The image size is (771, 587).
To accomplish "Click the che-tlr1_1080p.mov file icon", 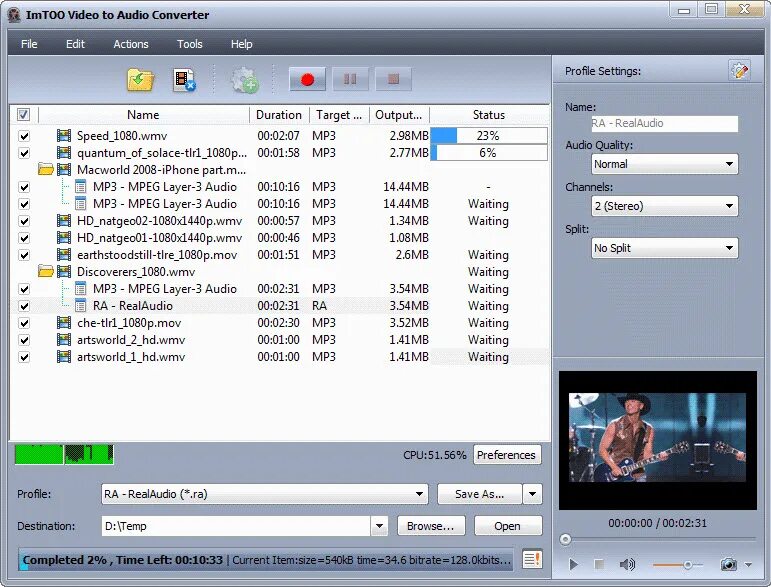I will pyautogui.click(x=63, y=323).
